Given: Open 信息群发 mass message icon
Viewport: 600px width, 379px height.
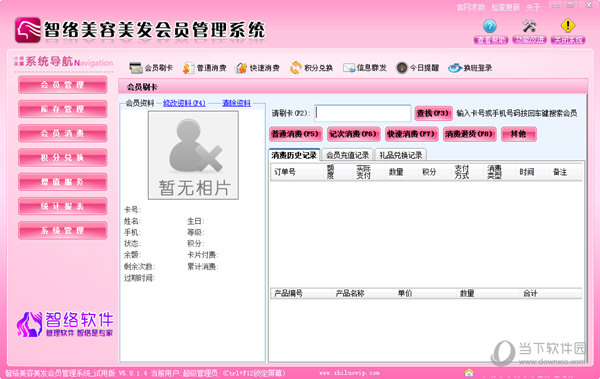Looking at the screenshot, I should (x=349, y=68).
